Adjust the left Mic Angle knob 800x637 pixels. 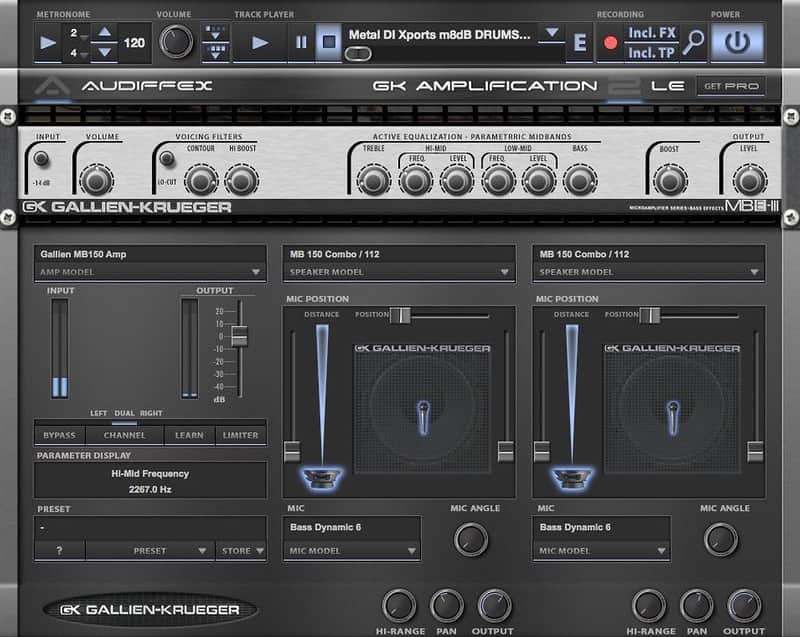(471, 540)
